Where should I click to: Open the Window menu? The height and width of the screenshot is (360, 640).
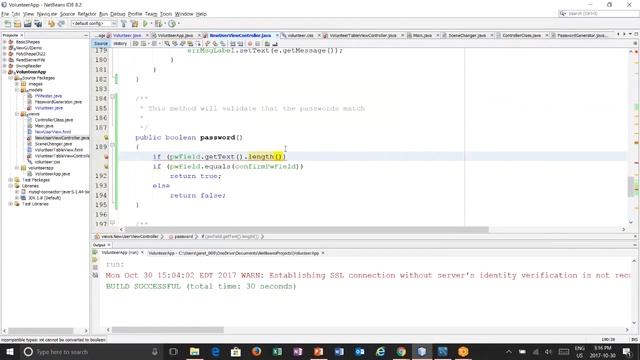184,14
